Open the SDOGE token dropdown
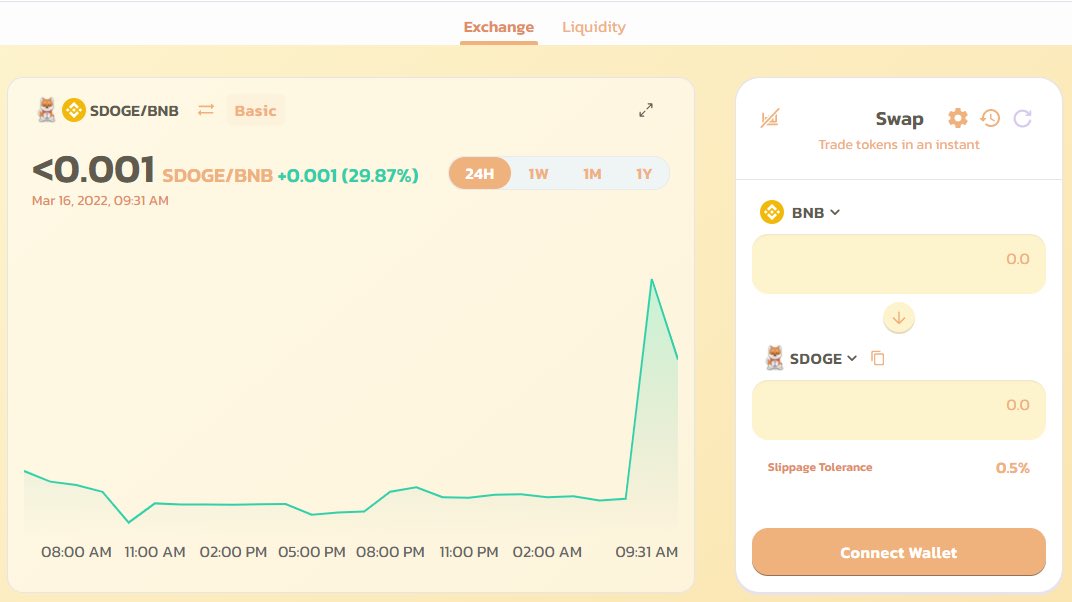The image size is (1072, 602). [x=811, y=358]
